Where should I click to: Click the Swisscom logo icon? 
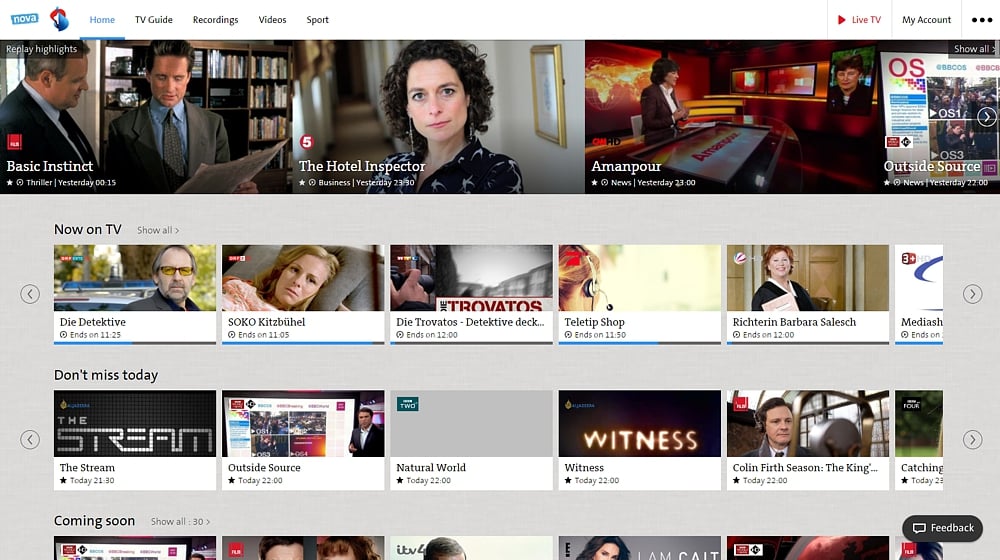59,19
